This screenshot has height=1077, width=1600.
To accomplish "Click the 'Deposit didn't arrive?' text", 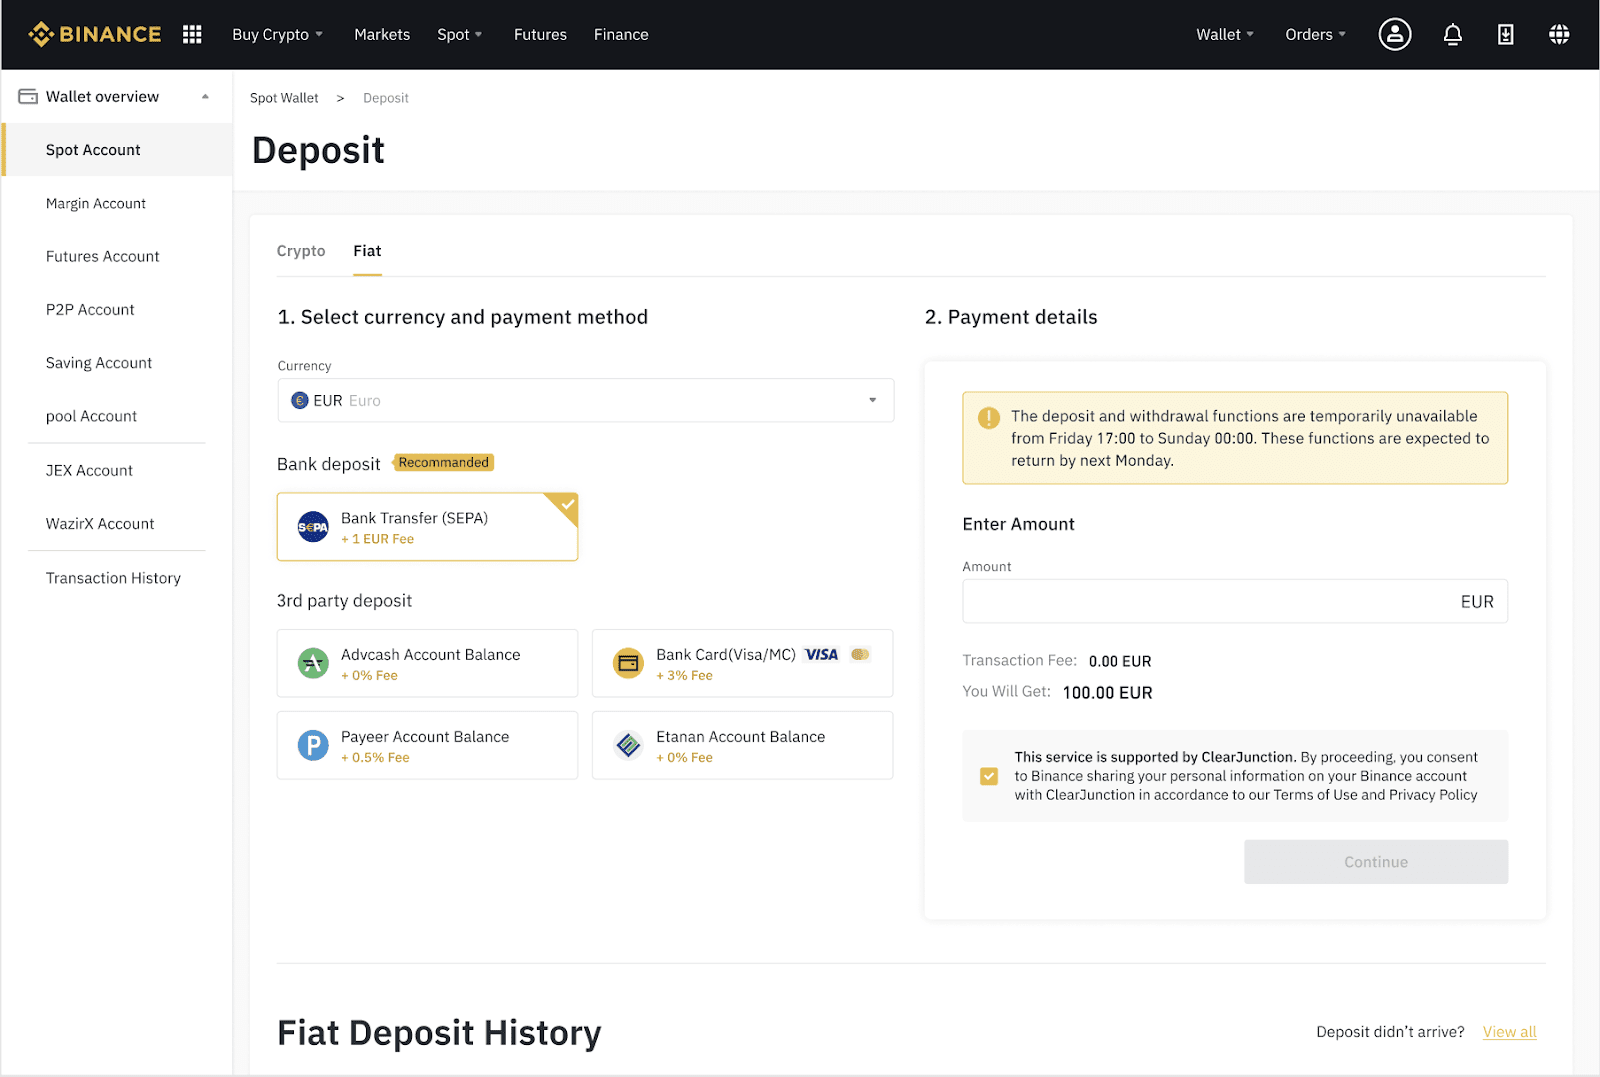I will 1390,1032.
